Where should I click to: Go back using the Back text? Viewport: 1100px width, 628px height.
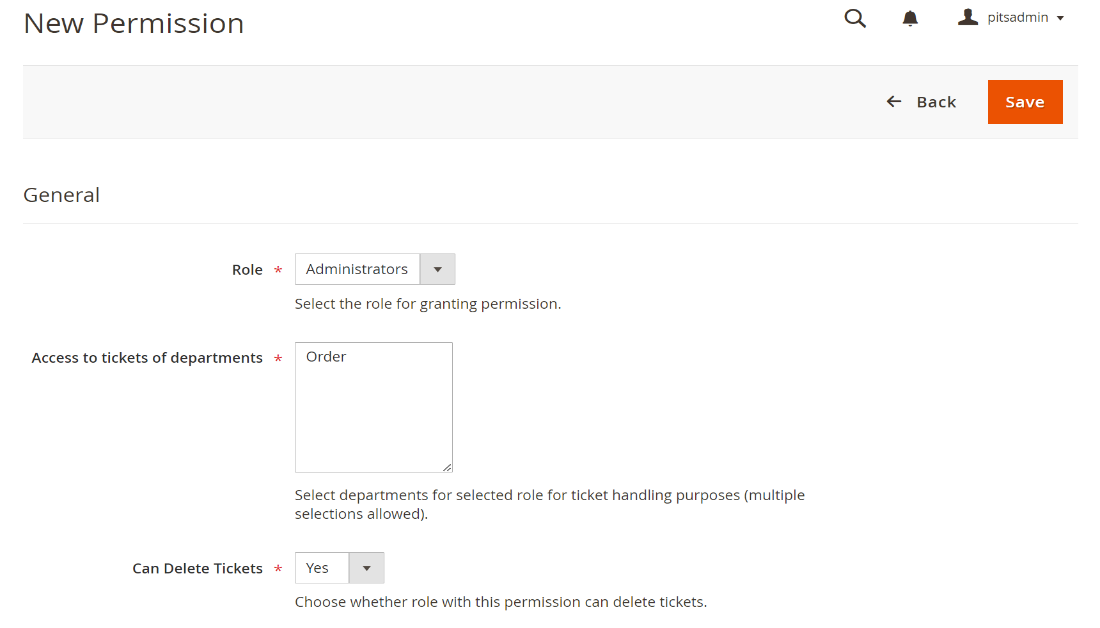click(x=936, y=102)
